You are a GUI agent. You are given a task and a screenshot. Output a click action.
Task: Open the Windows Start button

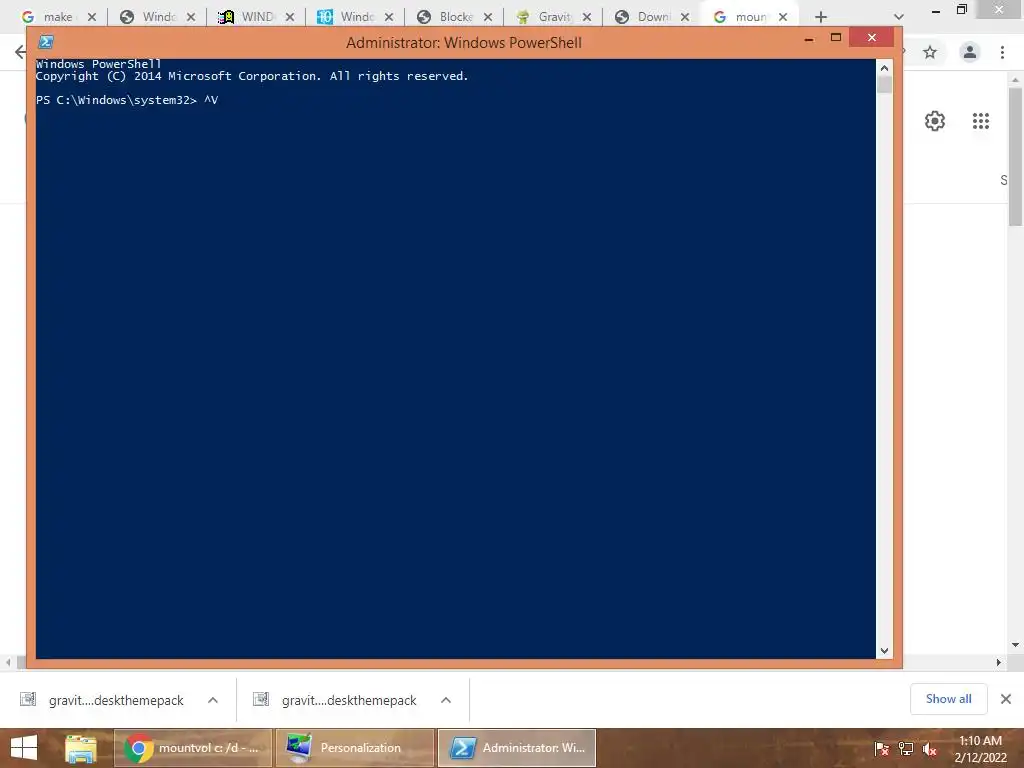pos(24,748)
